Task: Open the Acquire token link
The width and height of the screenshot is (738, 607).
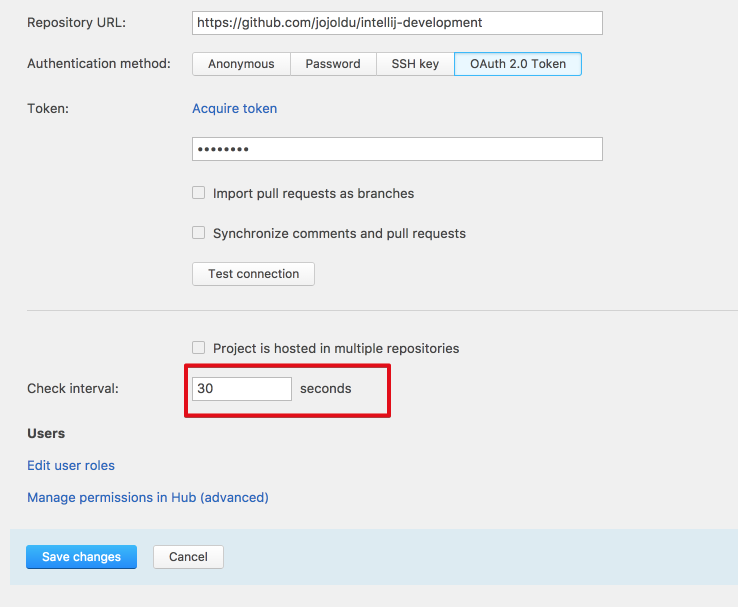Action: click(234, 109)
